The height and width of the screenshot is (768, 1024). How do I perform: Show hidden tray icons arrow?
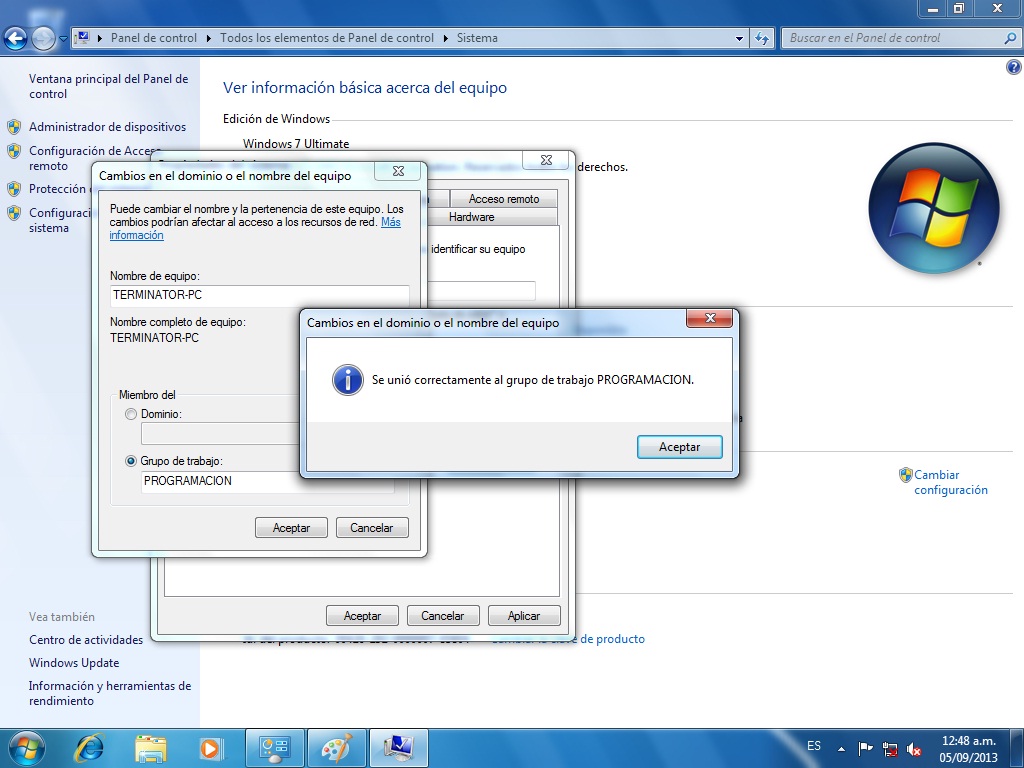pyautogui.click(x=841, y=748)
